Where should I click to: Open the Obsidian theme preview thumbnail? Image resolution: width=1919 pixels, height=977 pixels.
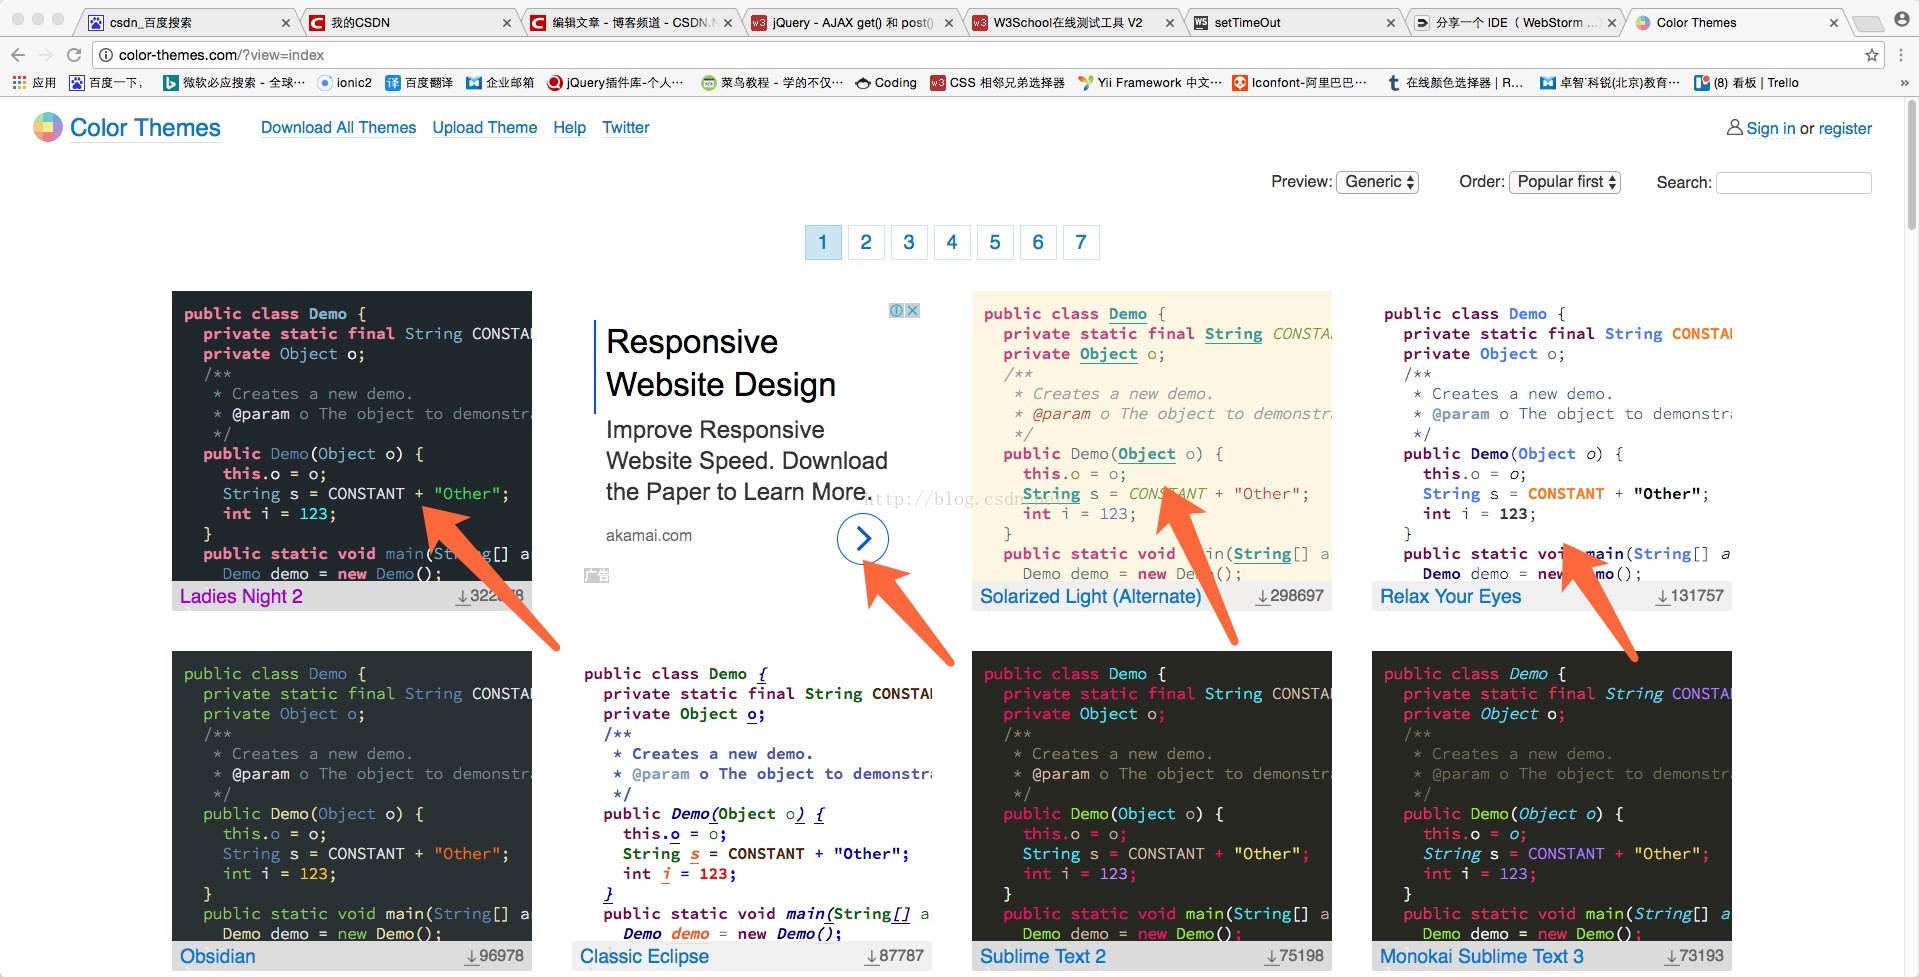click(351, 796)
